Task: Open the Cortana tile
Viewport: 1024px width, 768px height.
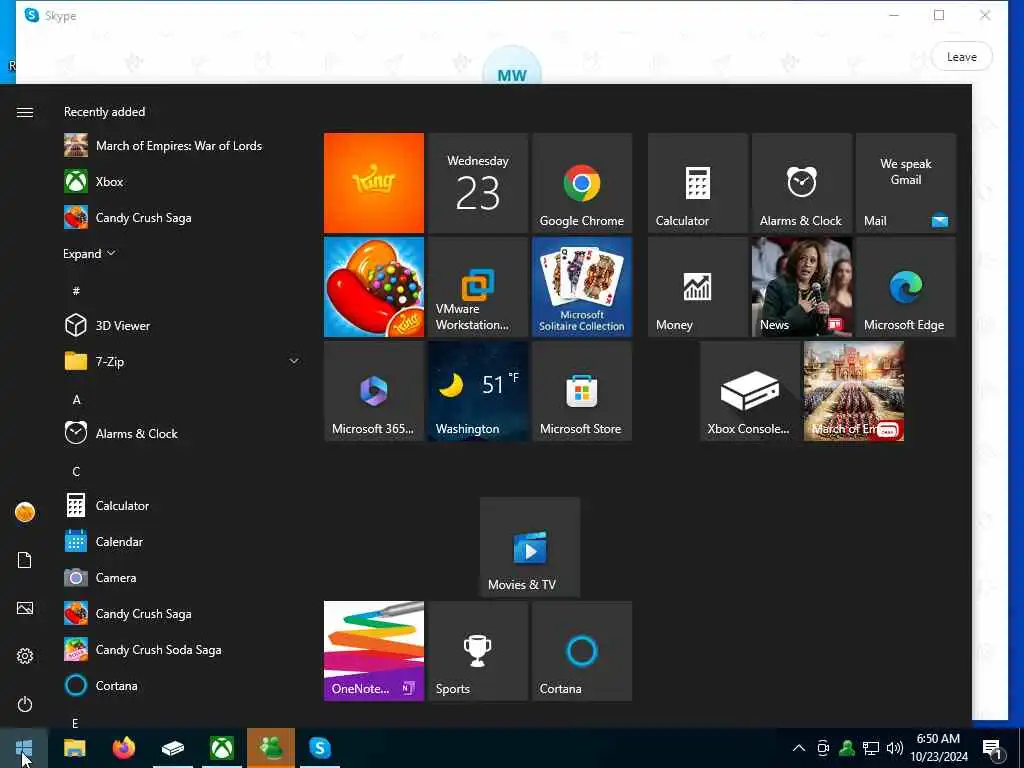Action: 581,650
